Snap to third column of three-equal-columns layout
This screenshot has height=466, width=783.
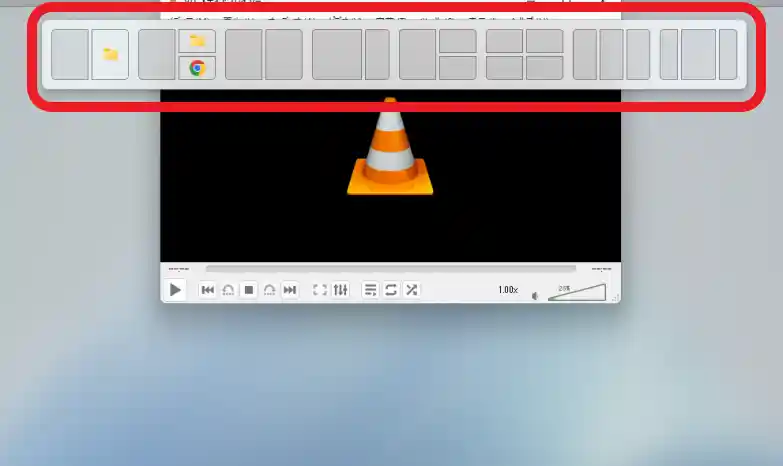[x=638, y=54]
